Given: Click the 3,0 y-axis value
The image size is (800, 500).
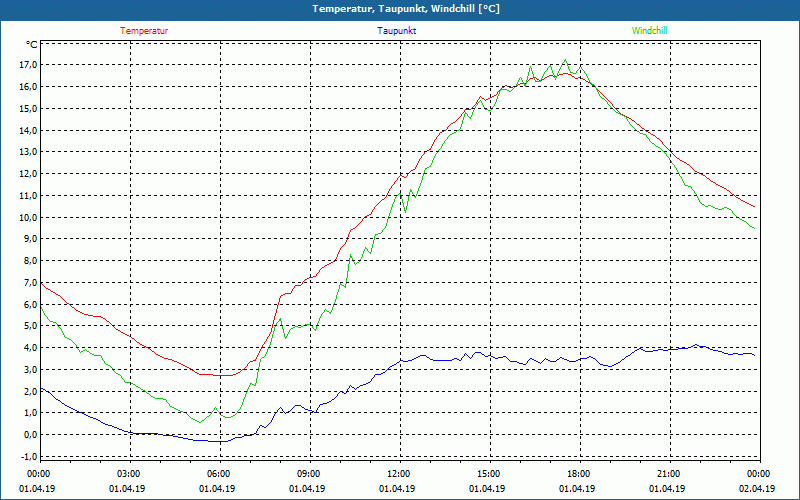Looking at the screenshot, I should point(30,370).
